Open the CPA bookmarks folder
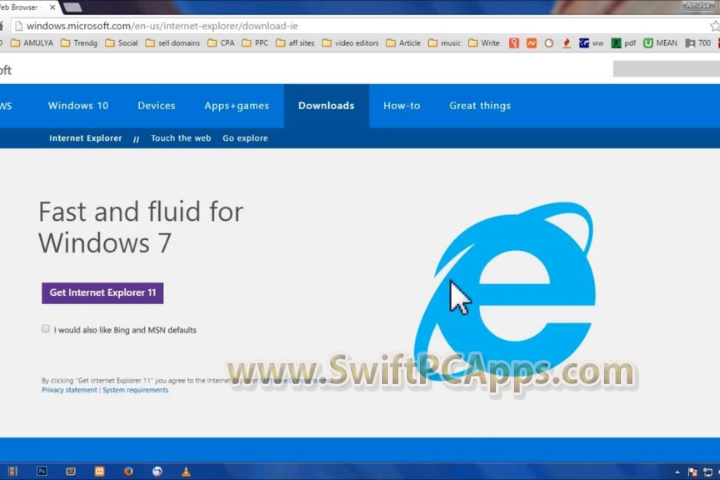 pyautogui.click(x=221, y=43)
